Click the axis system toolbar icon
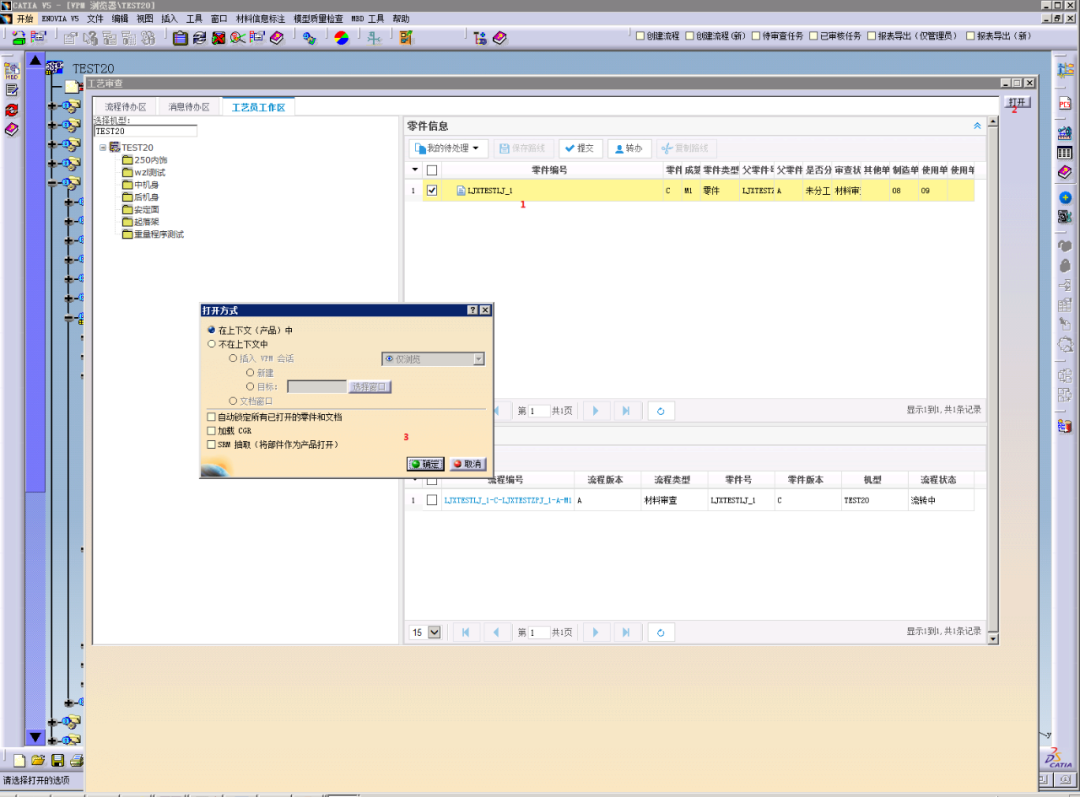Screen dimensions: 1080x797 pyautogui.click(x=374, y=38)
